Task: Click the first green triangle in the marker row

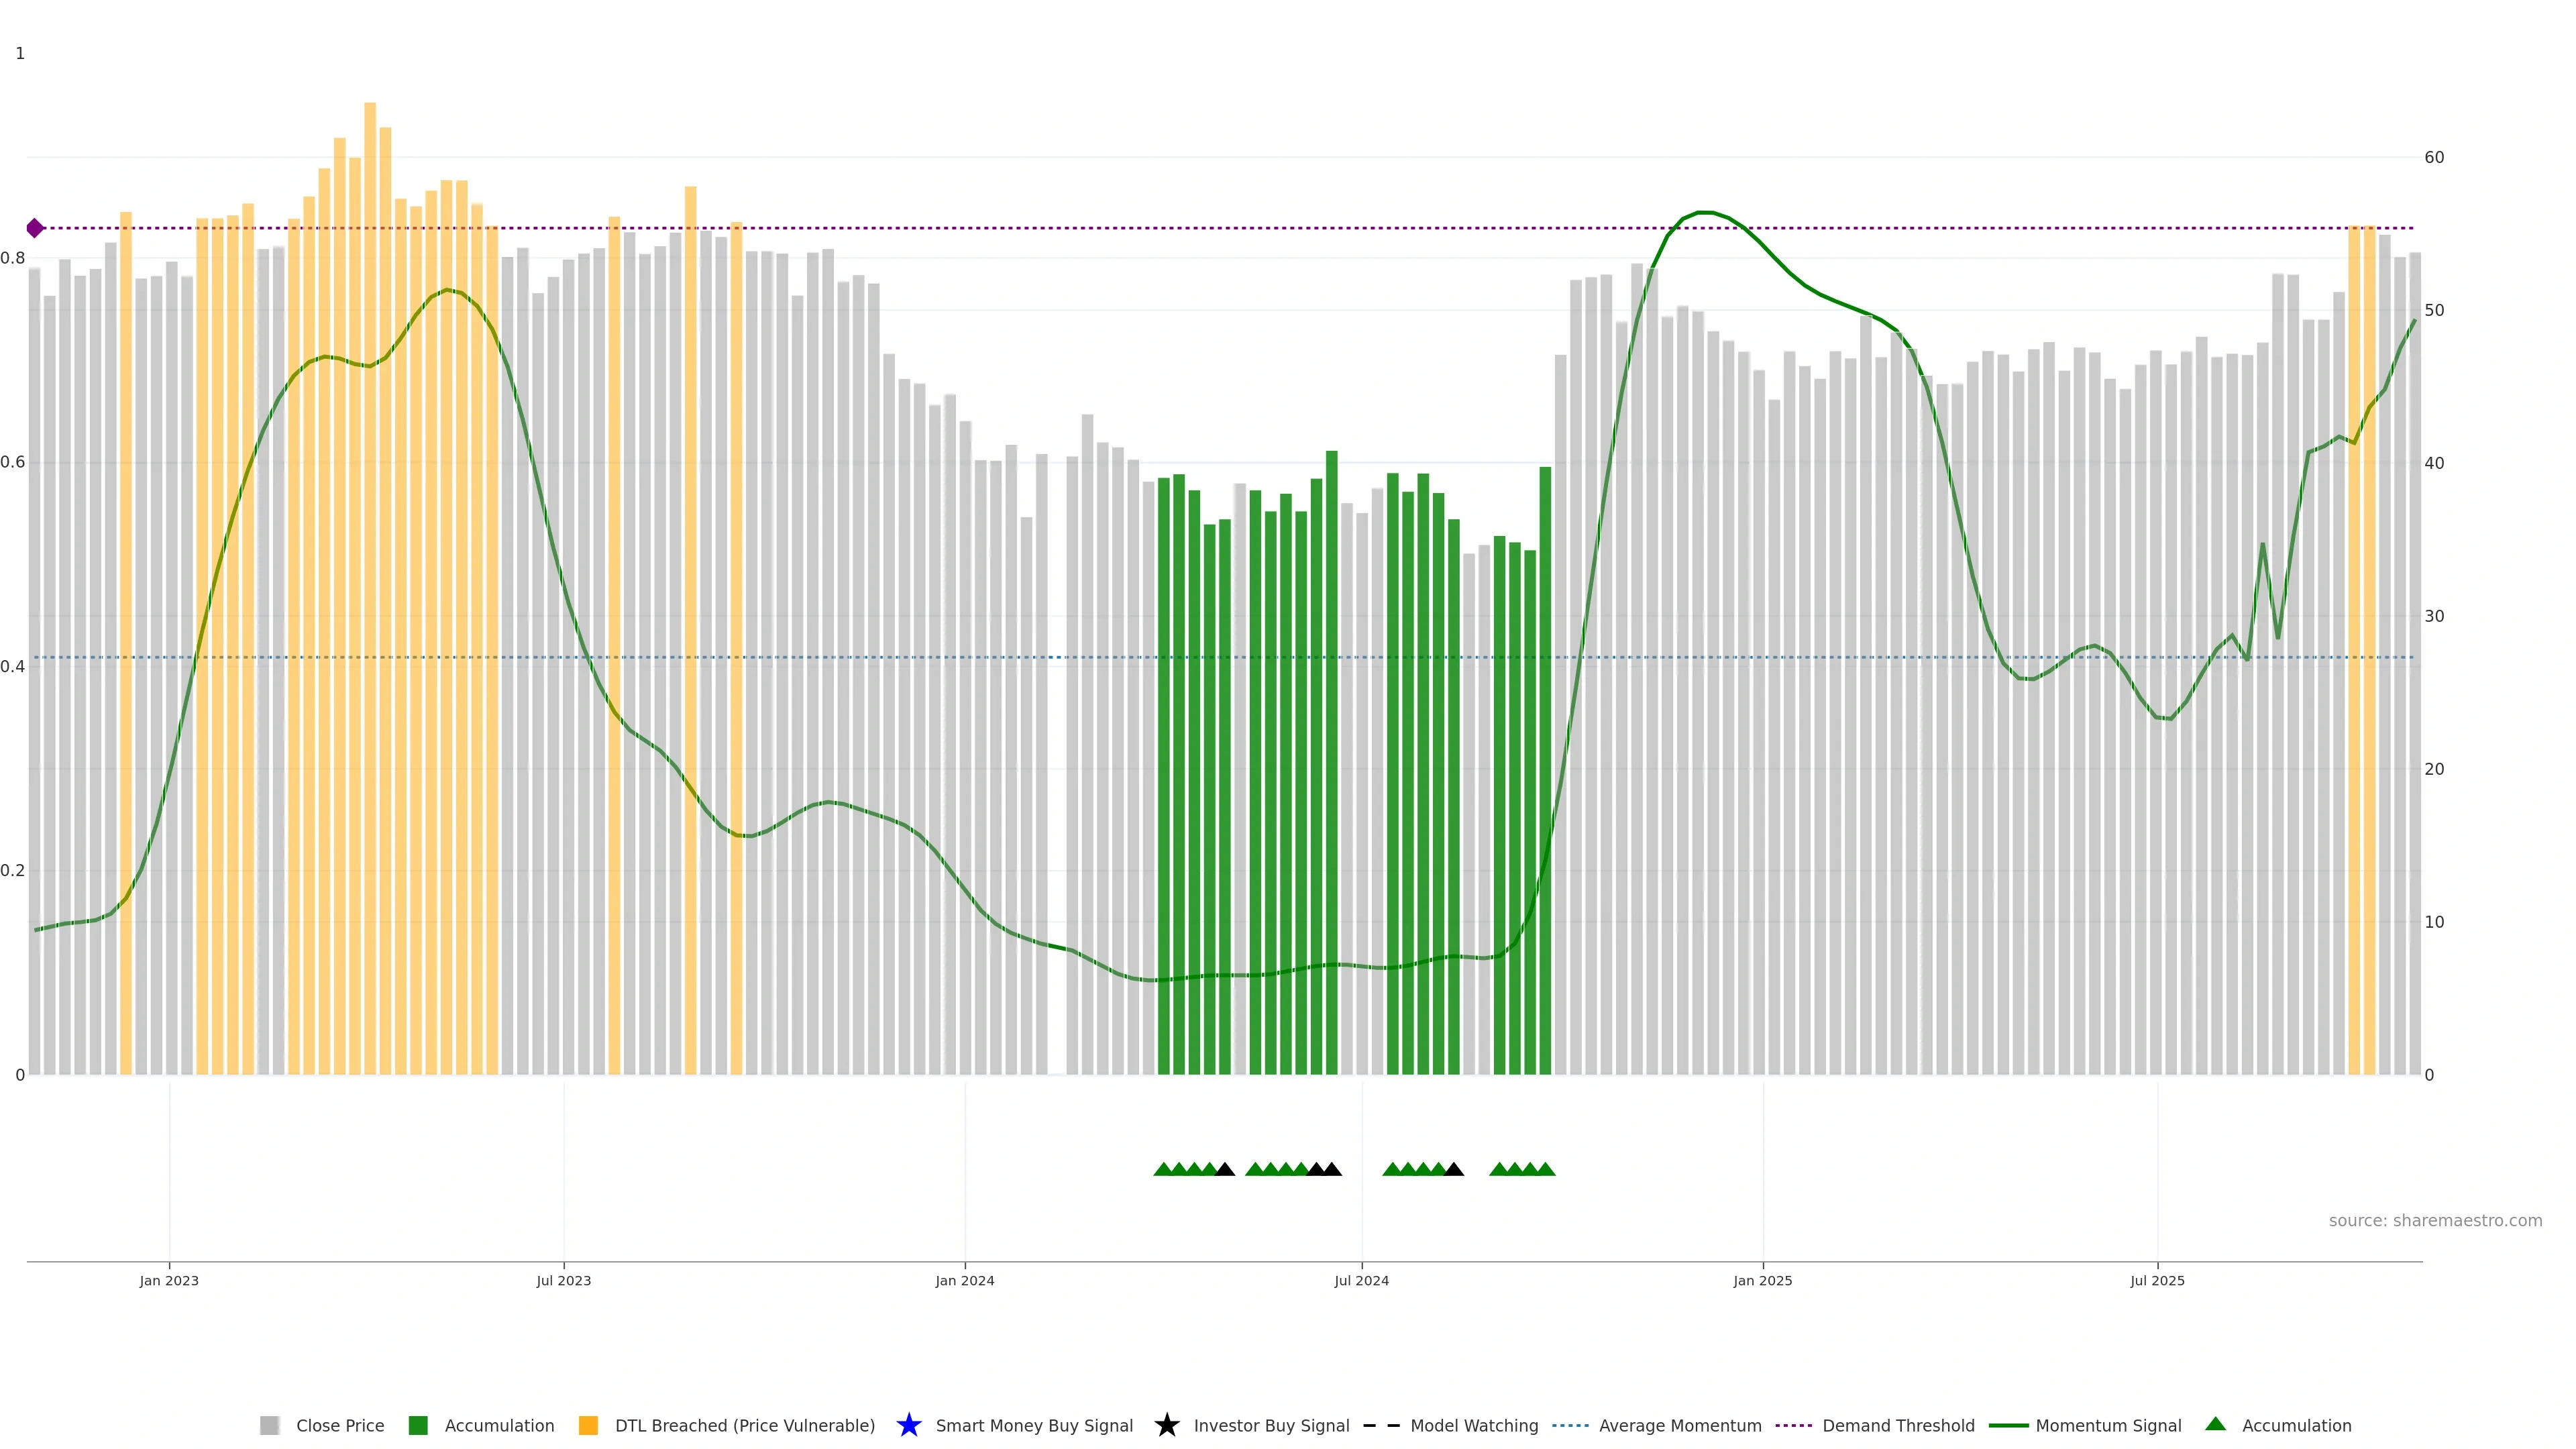Action: (x=1163, y=1169)
